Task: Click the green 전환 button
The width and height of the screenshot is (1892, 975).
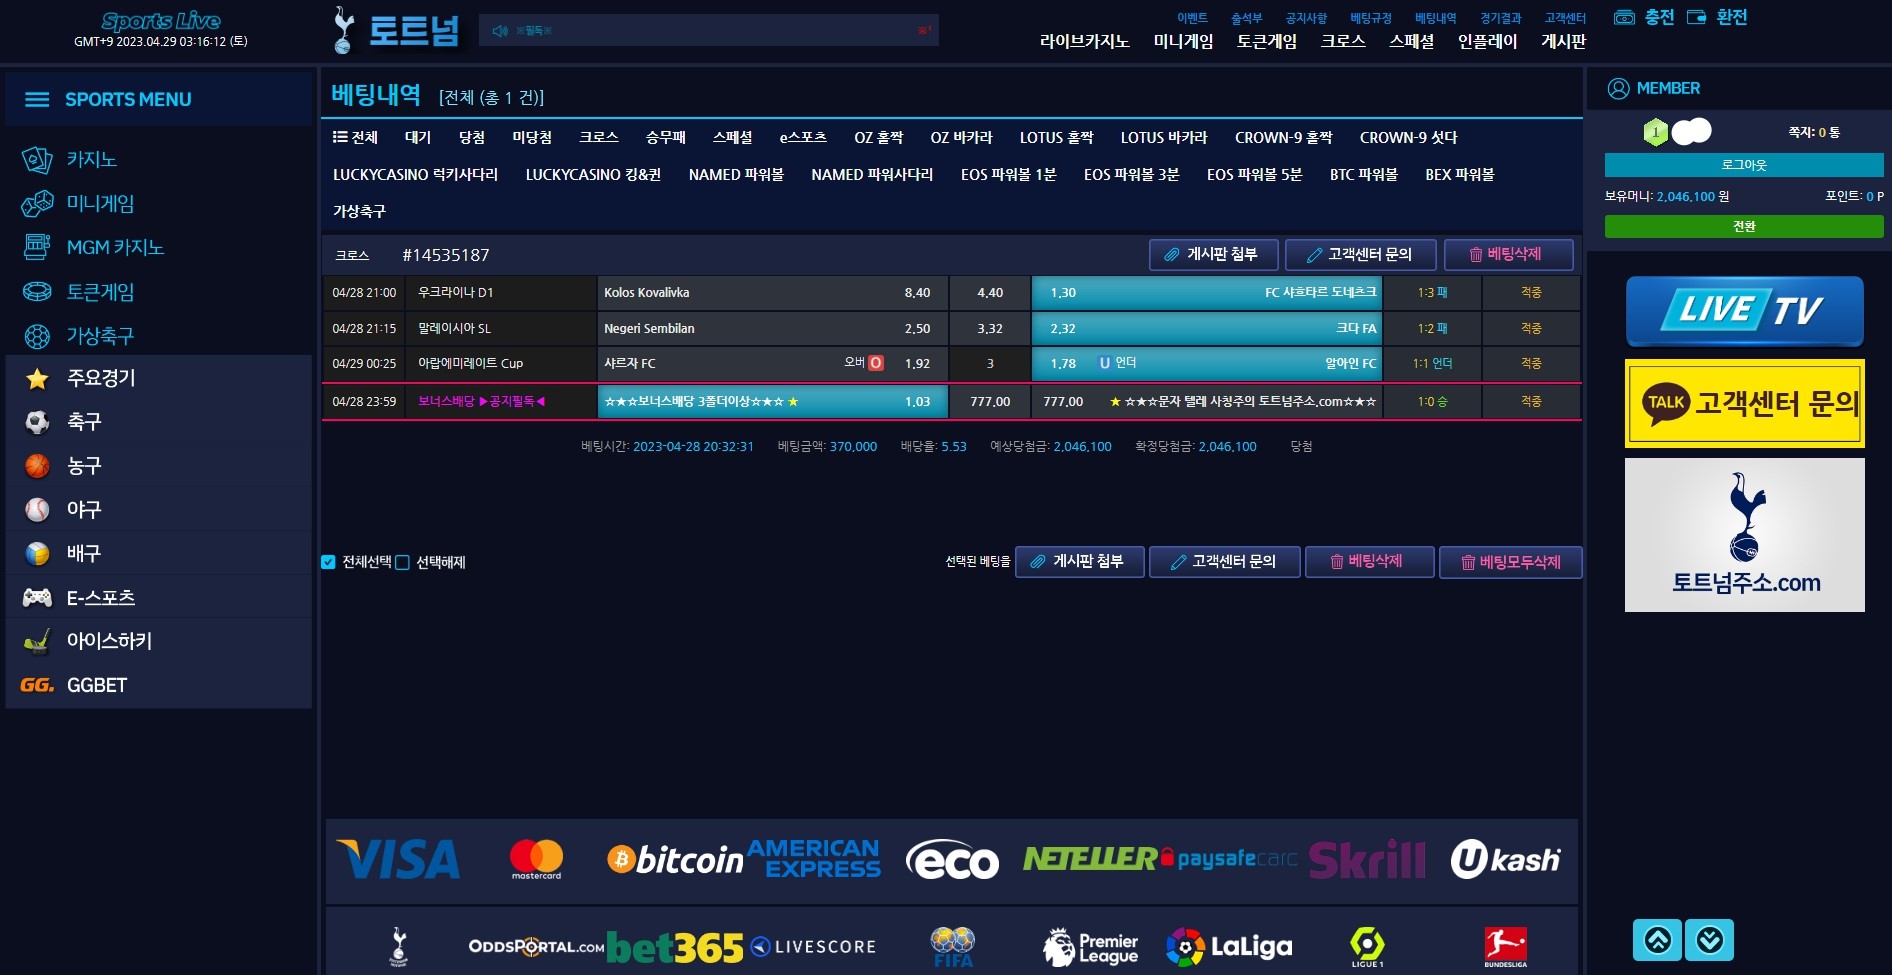Action: click(x=1744, y=226)
